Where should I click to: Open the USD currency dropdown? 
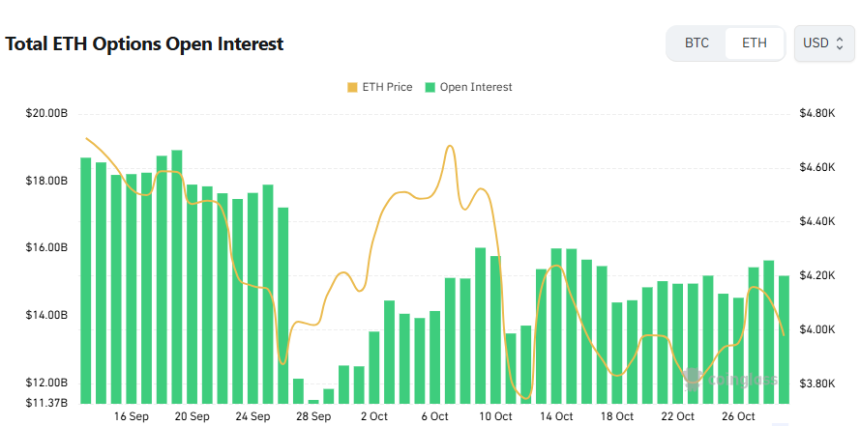tap(824, 43)
